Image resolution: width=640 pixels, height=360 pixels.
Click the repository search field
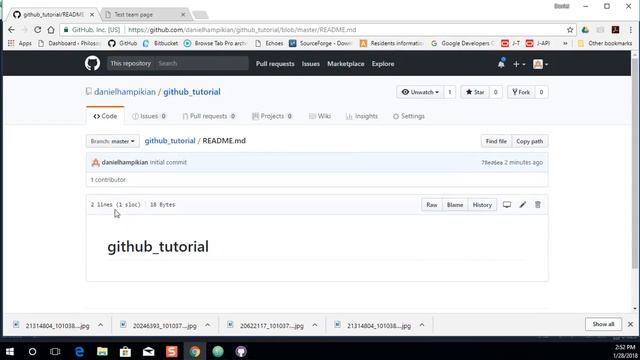(x=202, y=64)
